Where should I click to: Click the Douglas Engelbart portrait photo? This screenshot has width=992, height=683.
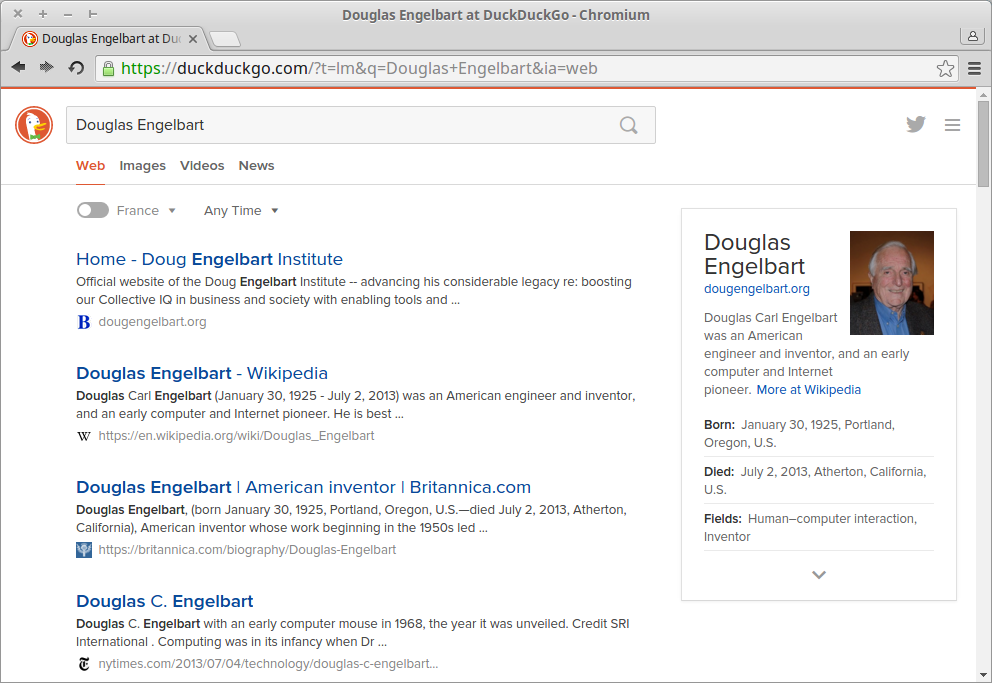[891, 283]
